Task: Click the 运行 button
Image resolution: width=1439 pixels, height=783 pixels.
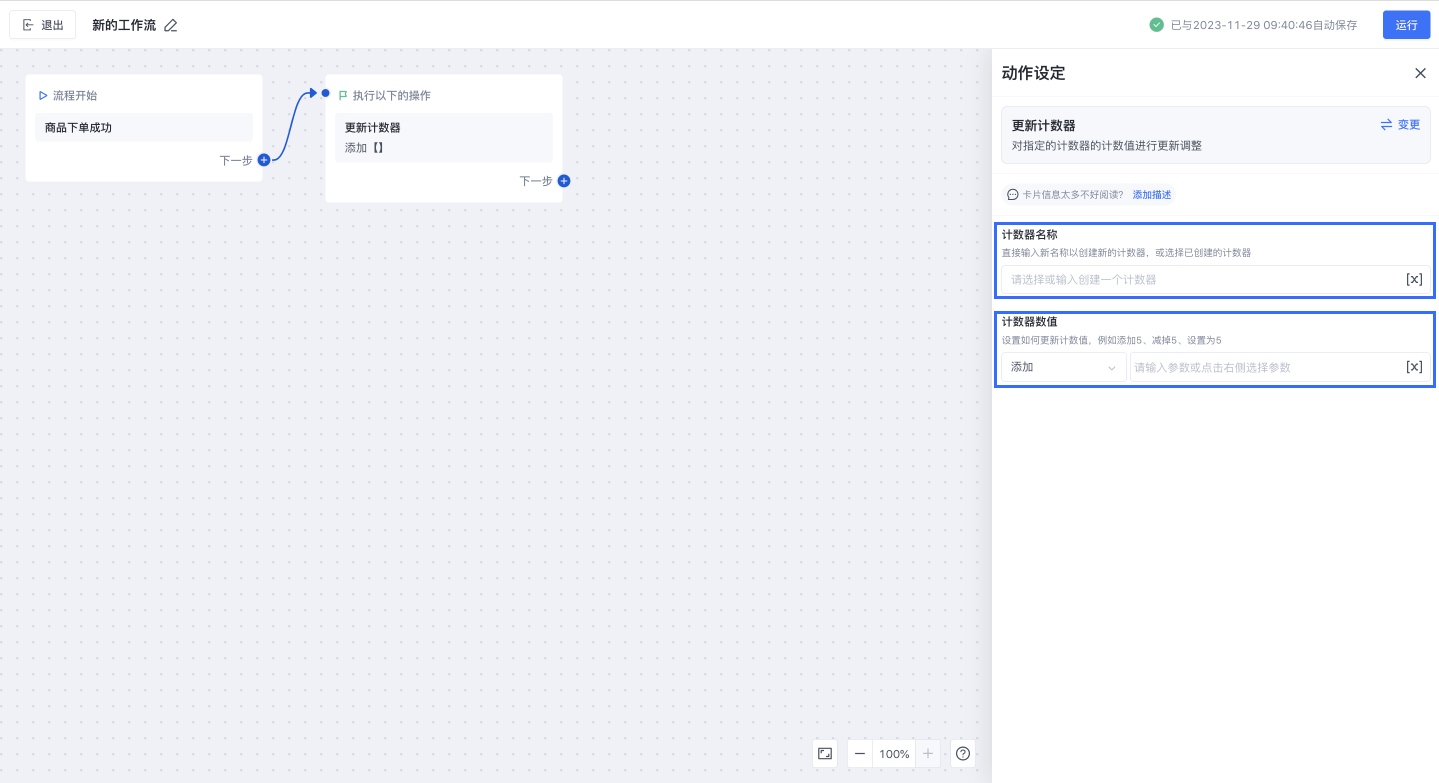Action: pos(1406,25)
